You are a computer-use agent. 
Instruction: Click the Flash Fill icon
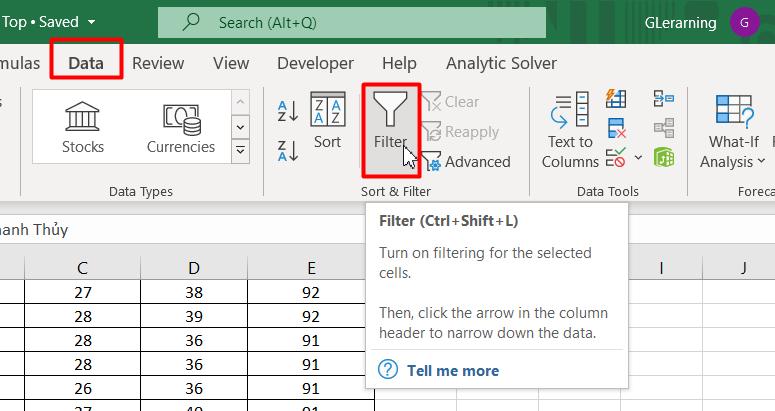click(x=616, y=98)
